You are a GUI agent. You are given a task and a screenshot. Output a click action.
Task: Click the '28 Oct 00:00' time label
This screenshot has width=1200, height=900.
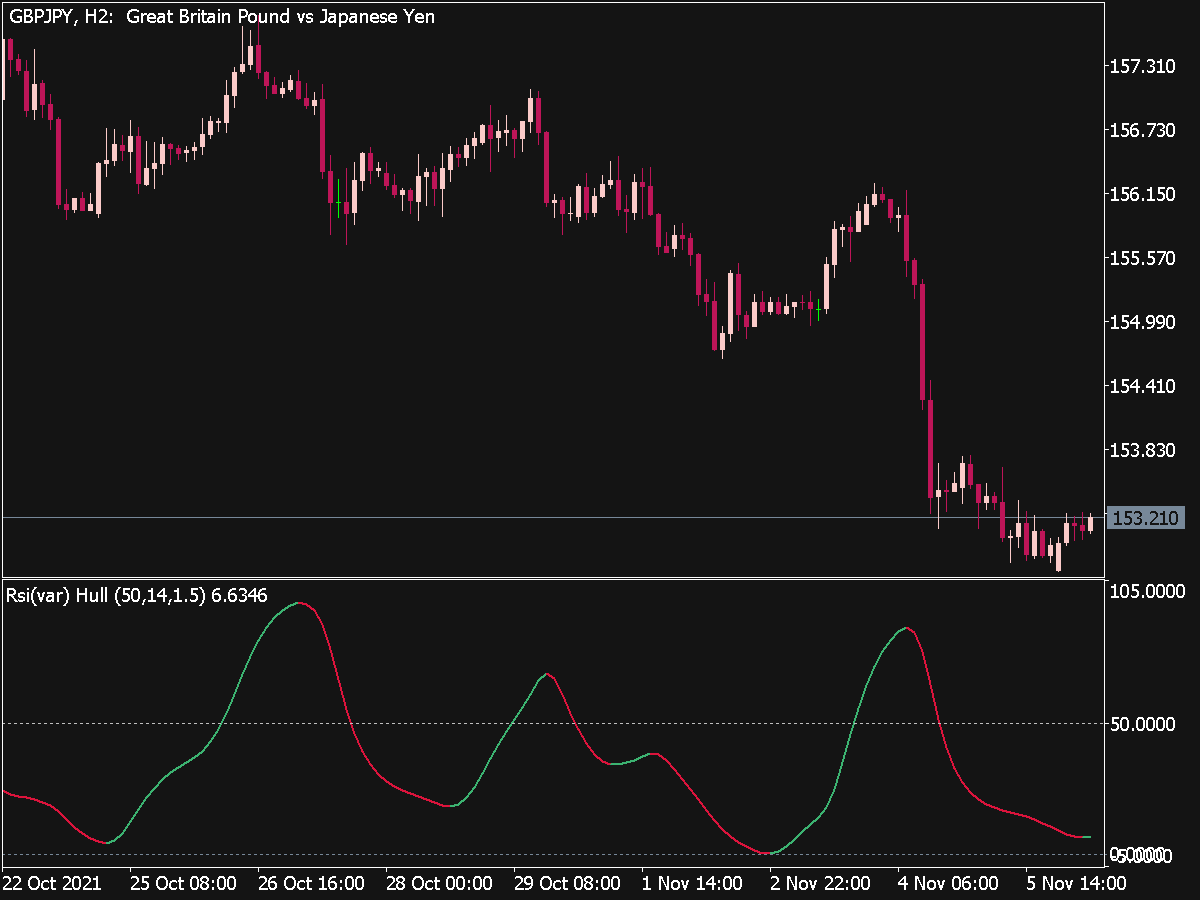coord(439,884)
